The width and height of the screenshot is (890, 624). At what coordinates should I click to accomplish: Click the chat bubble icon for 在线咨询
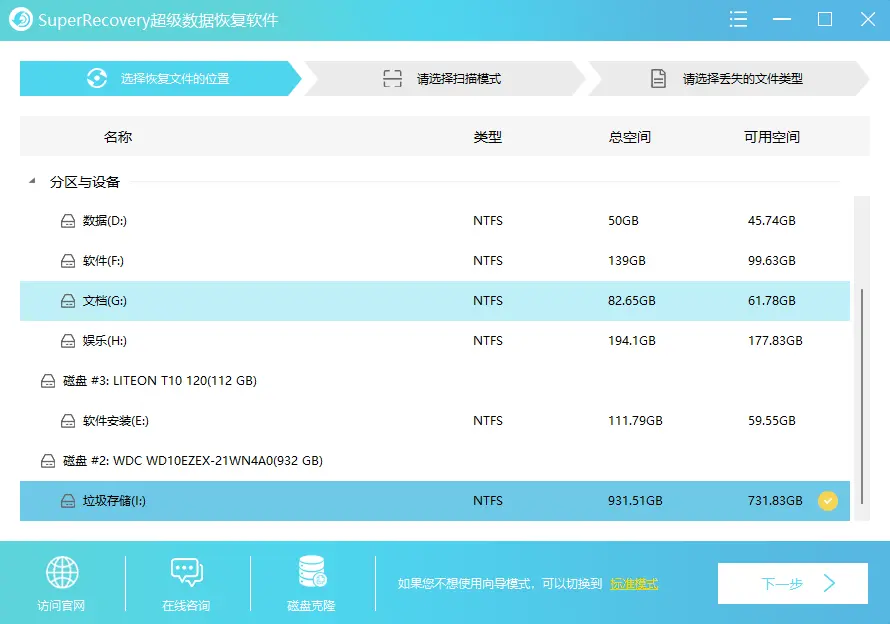(187, 572)
